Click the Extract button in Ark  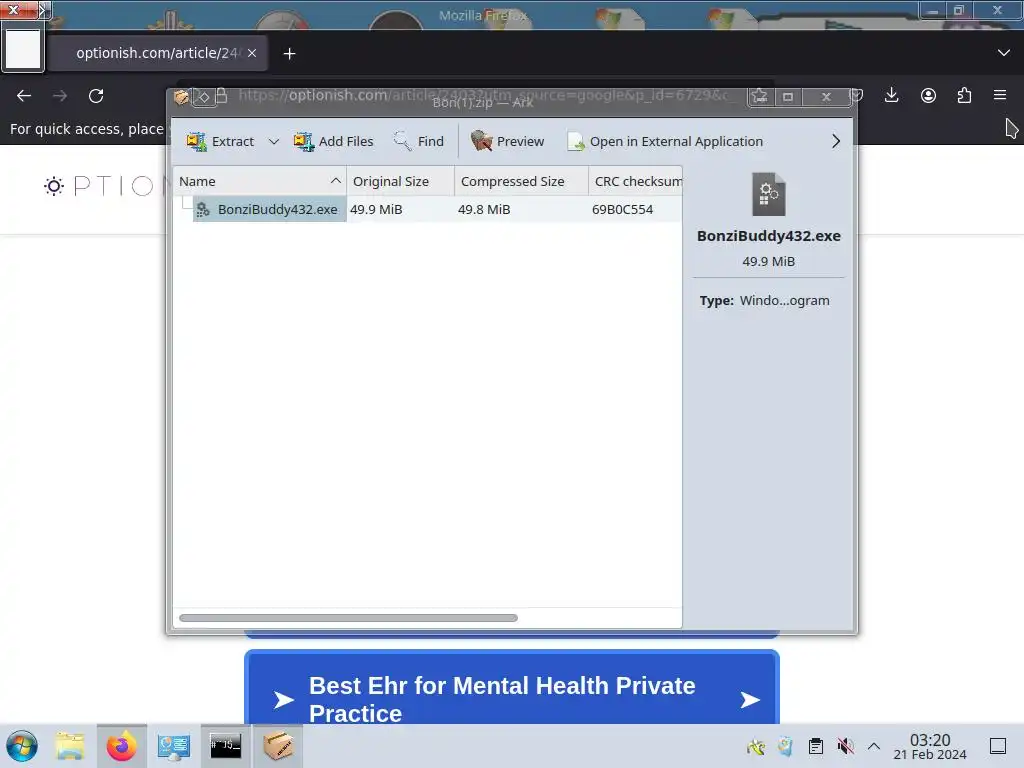pyautogui.click(x=221, y=141)
